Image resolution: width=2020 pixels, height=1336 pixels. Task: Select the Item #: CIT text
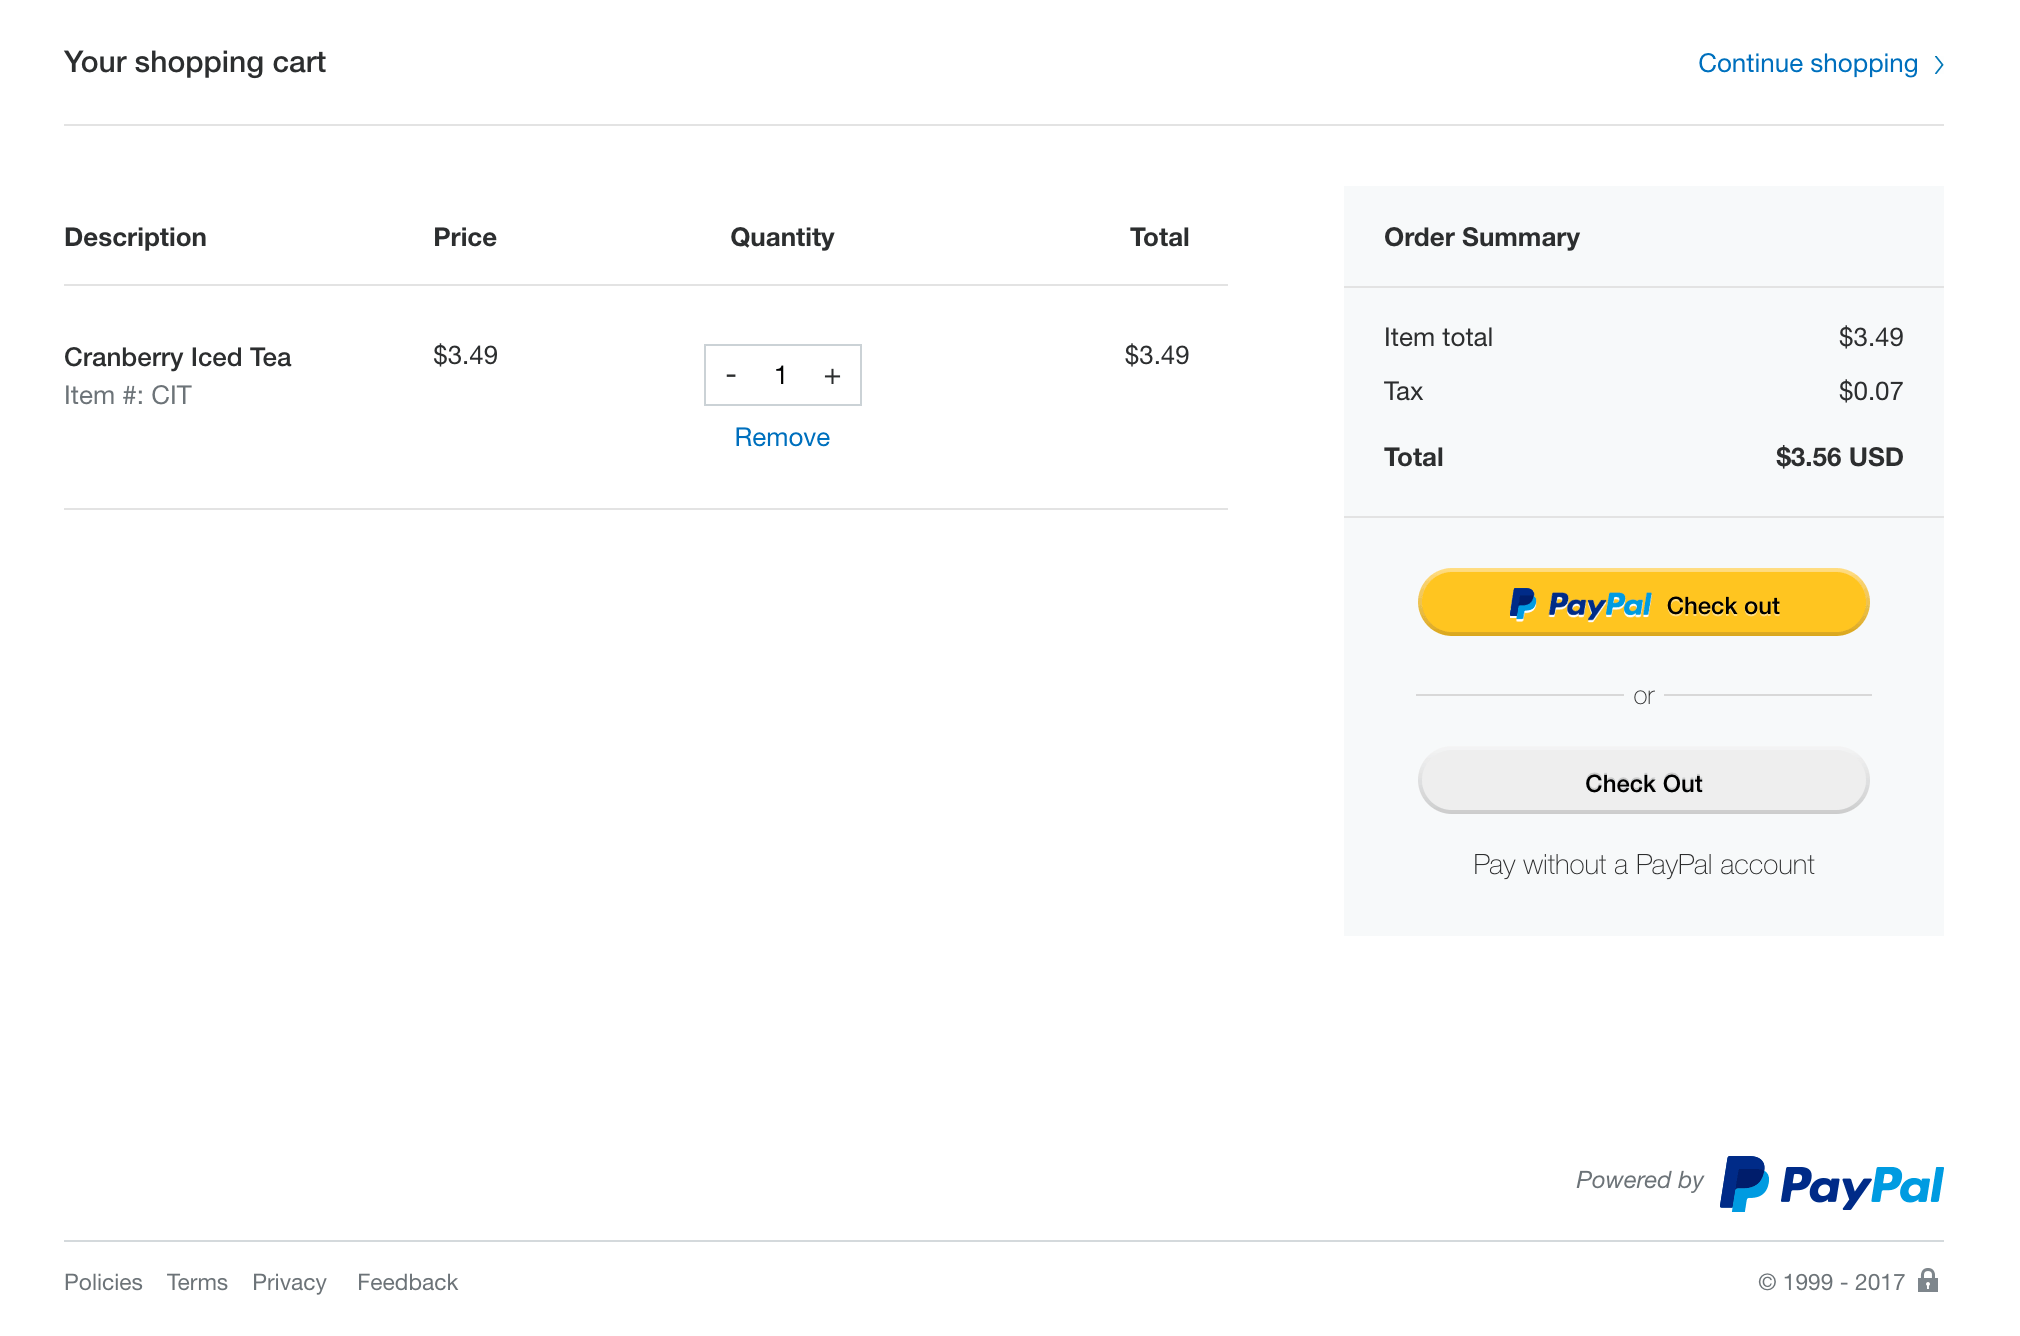click(x=127, y=395)
